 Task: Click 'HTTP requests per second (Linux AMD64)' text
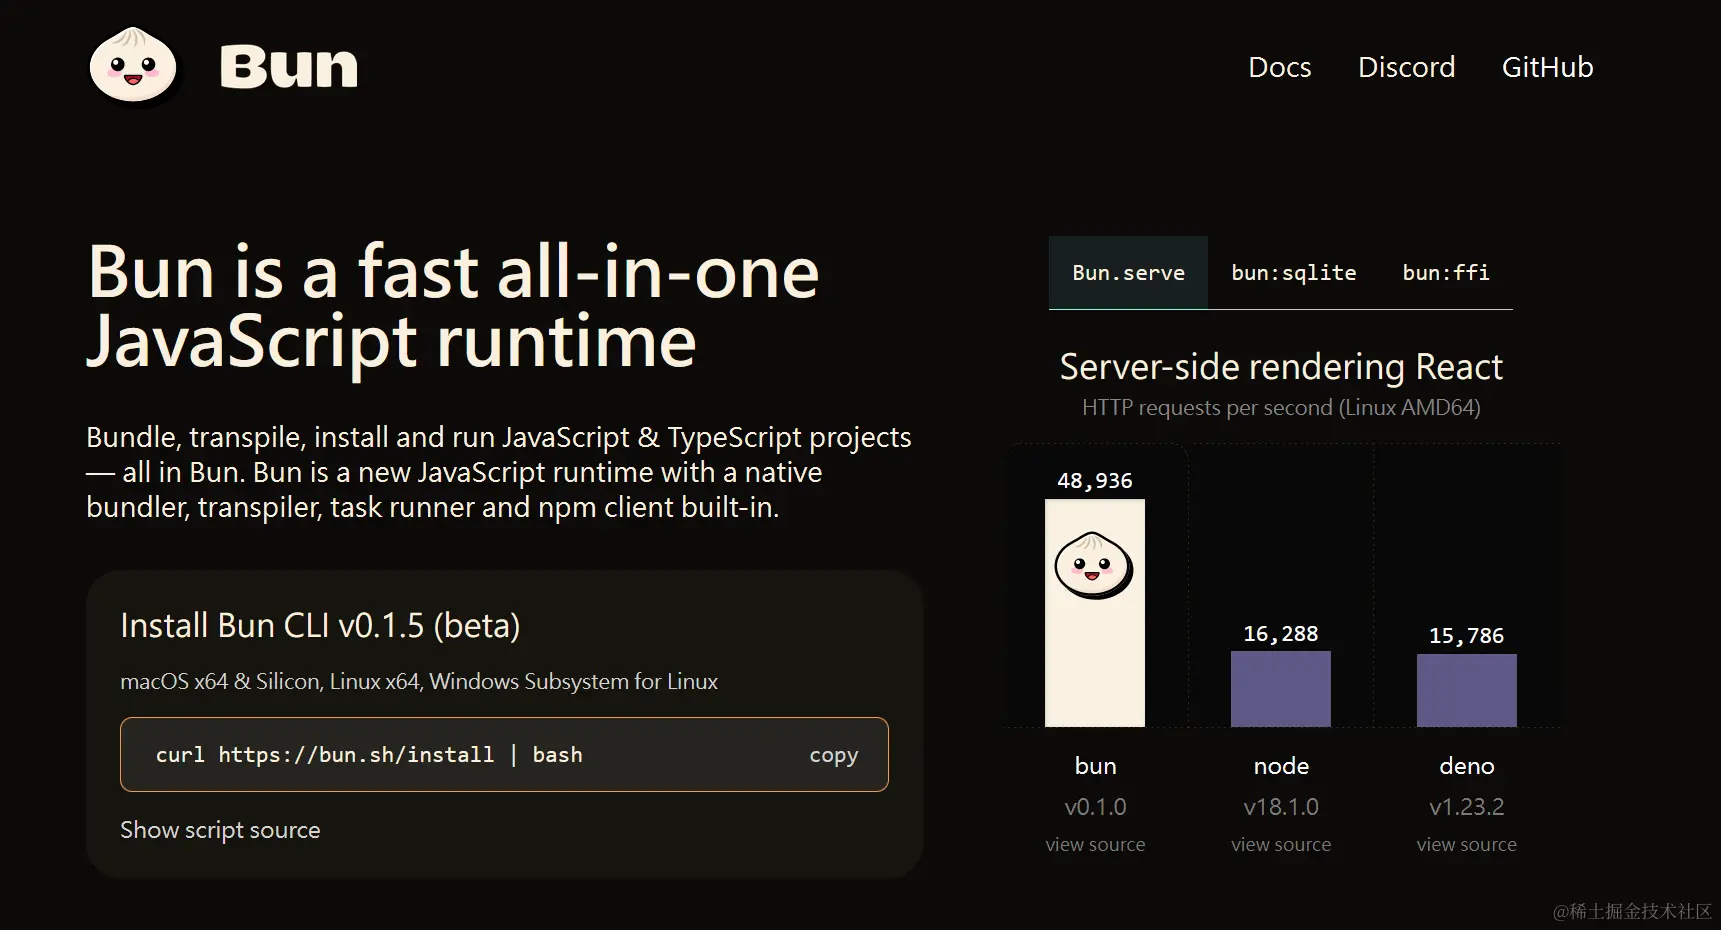pos(1281,408)
